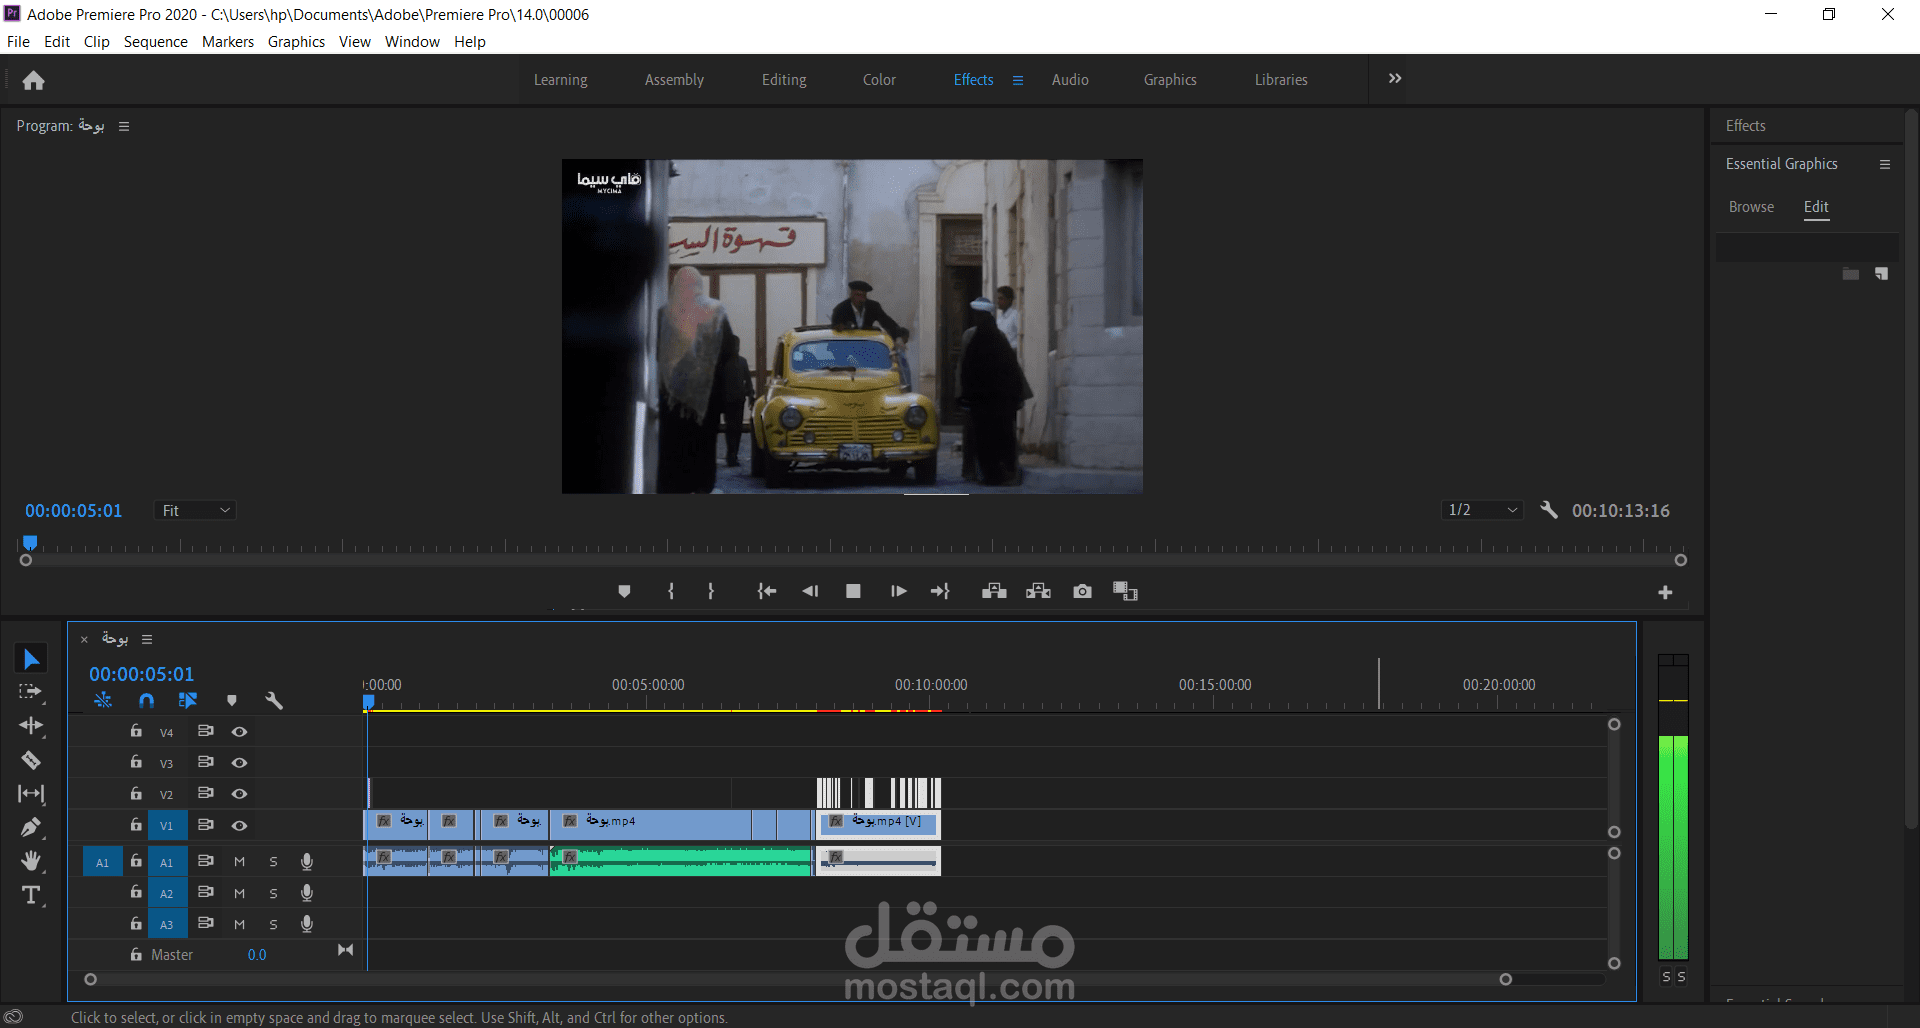Select the Slip tool
This screenshot has width=1920, height=1028.
[x=31, y=794]
